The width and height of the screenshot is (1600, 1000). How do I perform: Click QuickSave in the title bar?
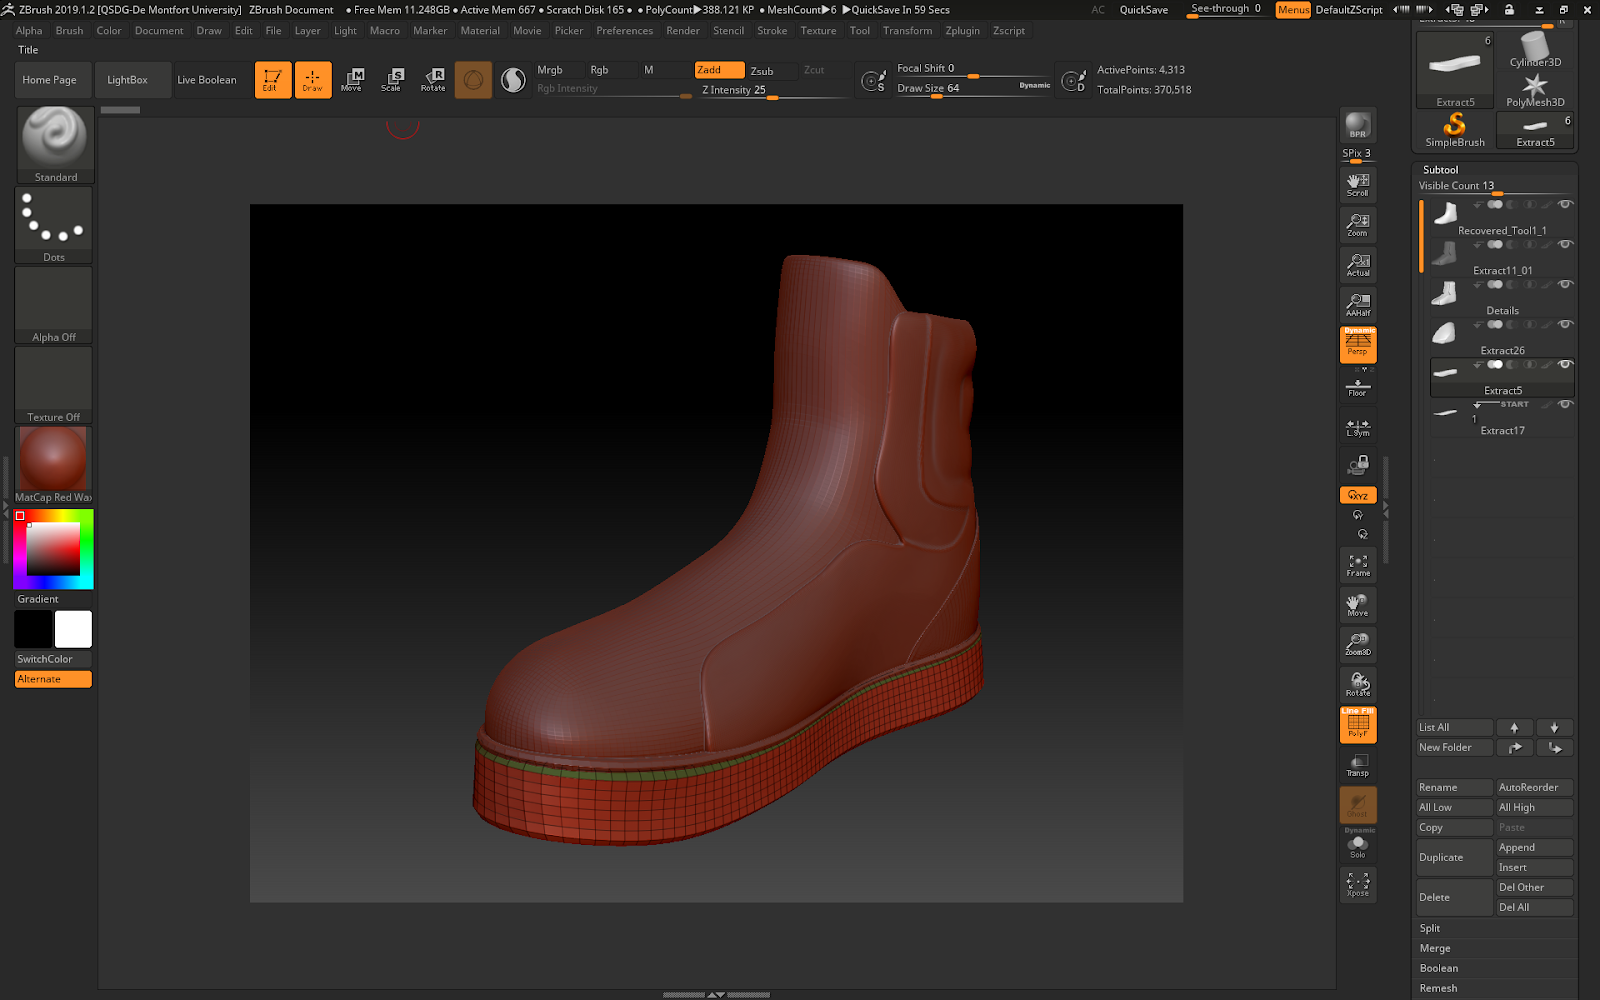1143,10
